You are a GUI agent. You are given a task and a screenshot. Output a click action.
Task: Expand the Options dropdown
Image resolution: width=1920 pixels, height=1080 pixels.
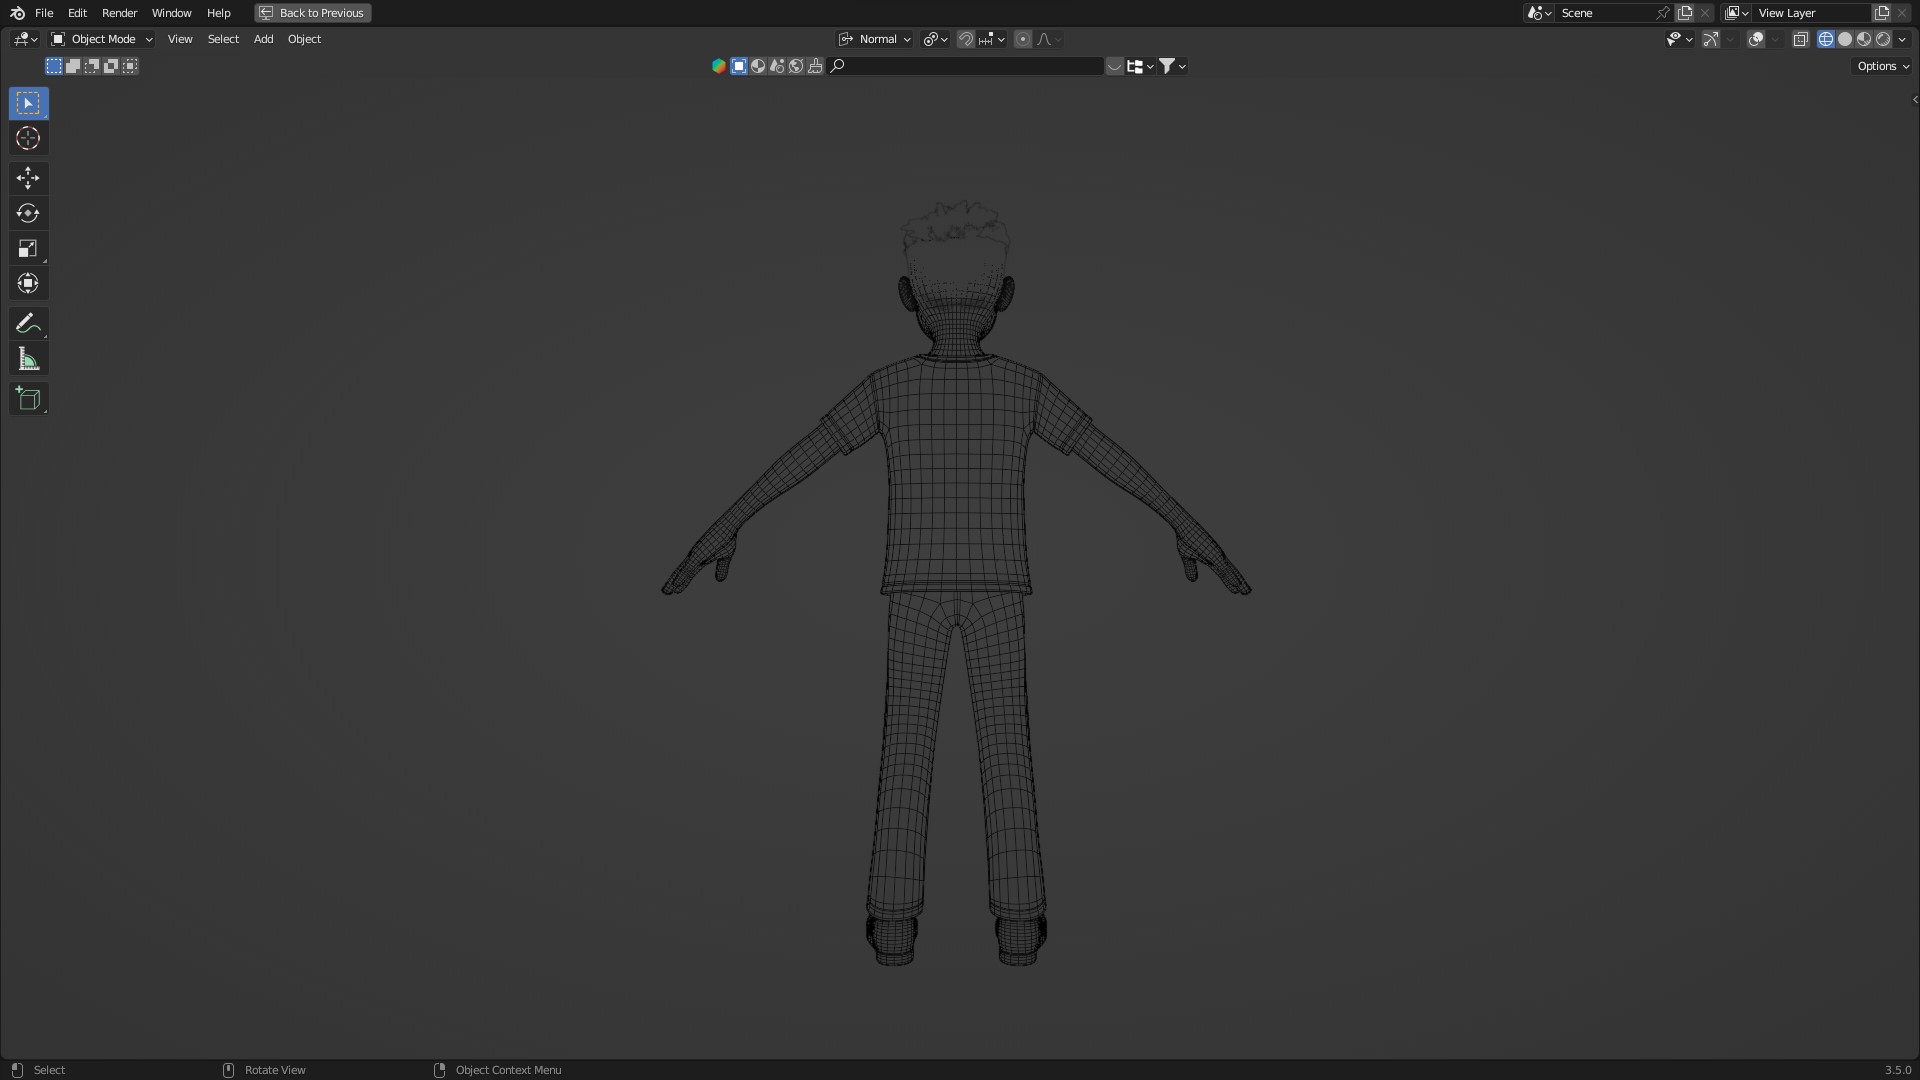point(1883,66)
